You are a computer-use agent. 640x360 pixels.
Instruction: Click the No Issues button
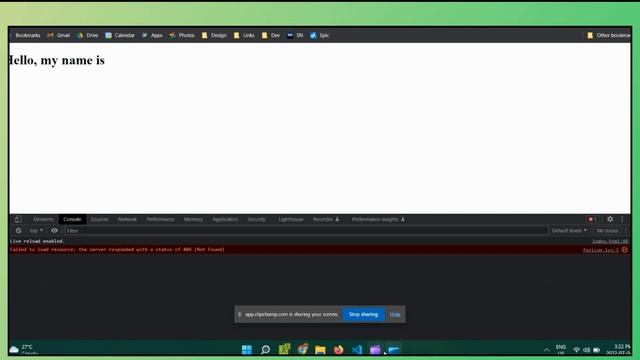[x=607, y=231]
